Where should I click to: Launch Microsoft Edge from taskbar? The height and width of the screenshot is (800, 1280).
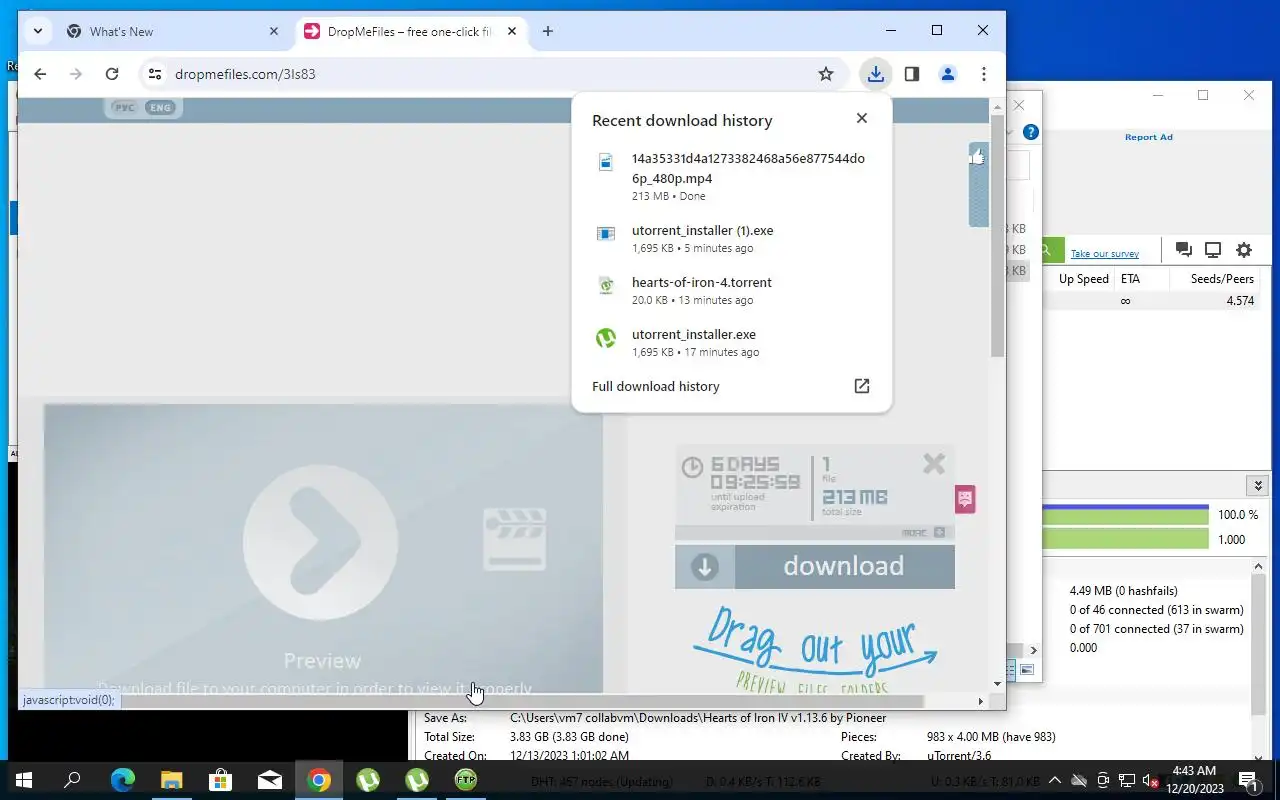[122, 780]
